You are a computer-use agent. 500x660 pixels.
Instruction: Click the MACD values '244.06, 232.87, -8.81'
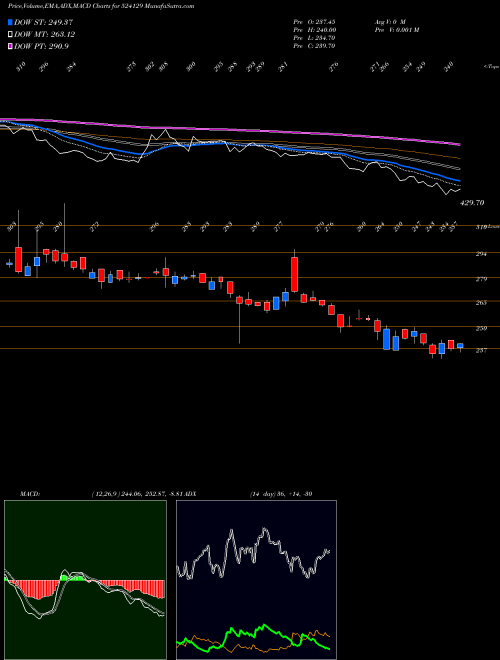click(x=150, y=494)
